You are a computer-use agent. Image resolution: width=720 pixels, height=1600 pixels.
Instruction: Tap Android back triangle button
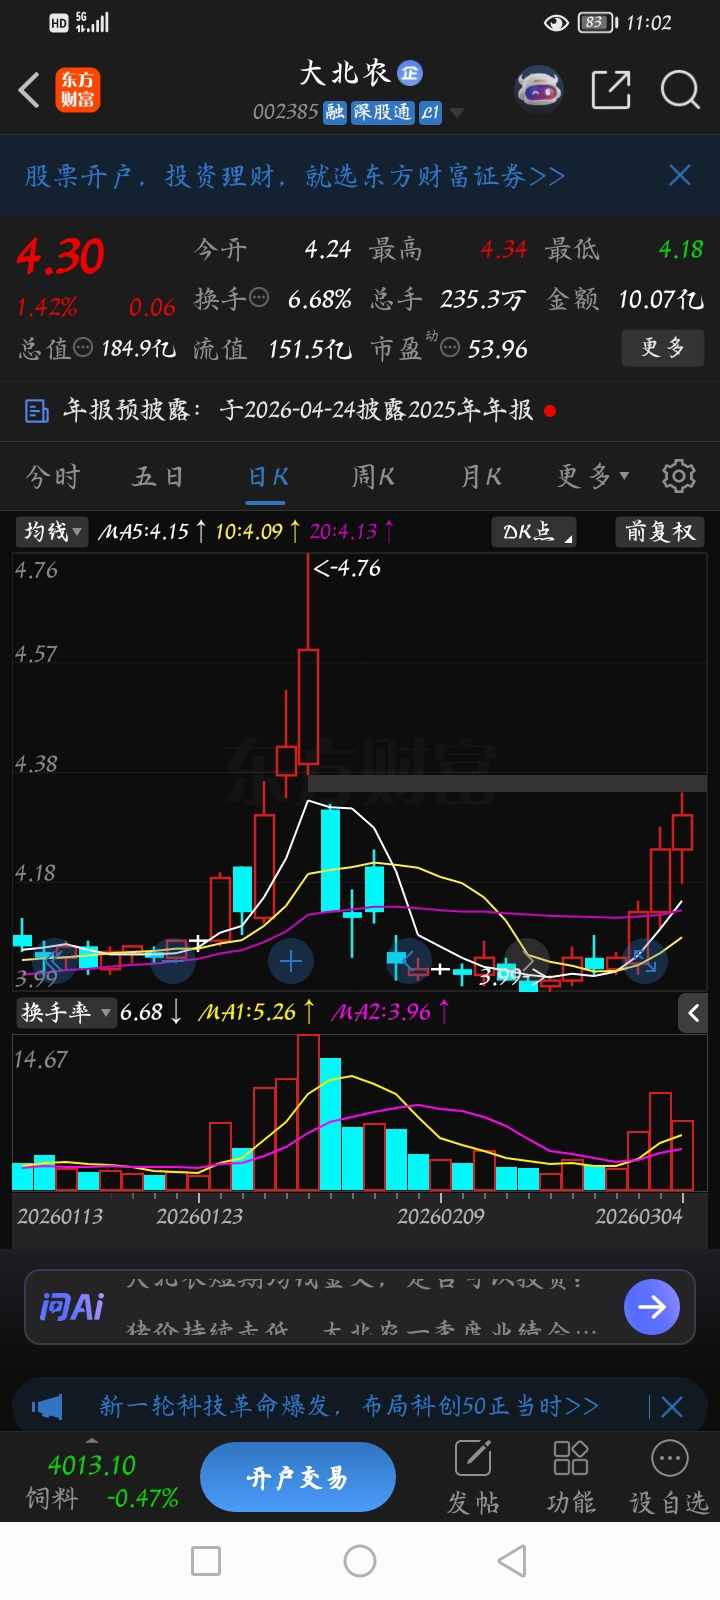point(512,1561)
